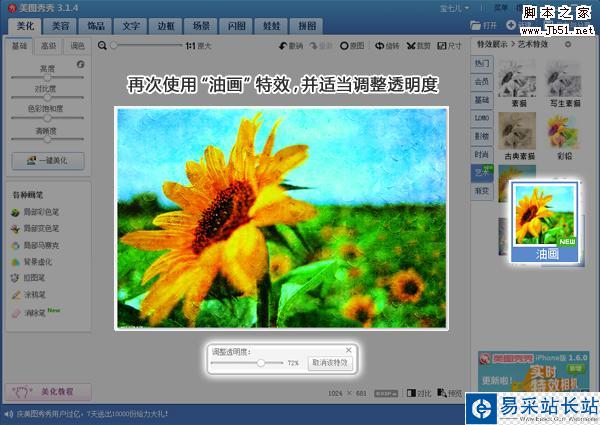Open the 场景 main tab
The width and height of the screenshot is (600, 425).
tap(201, 26)
